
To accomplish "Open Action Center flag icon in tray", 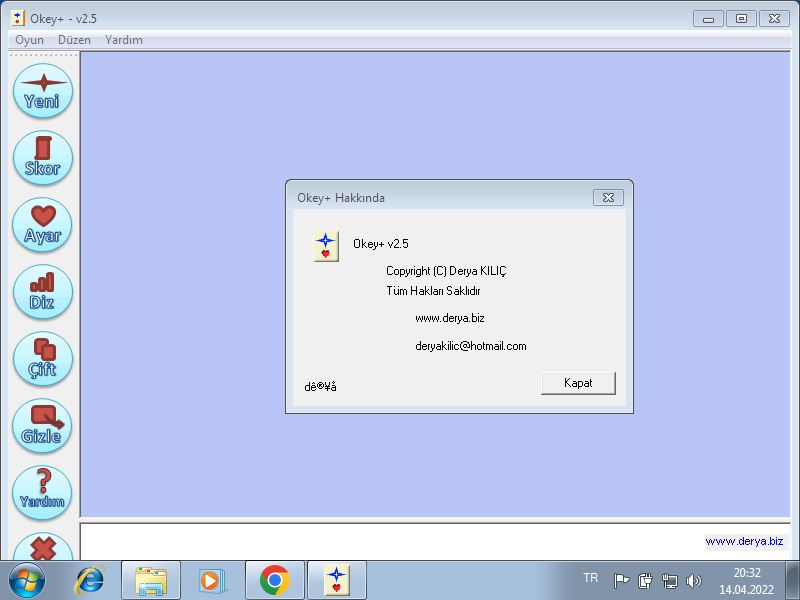I will click(x=621, y=581).
